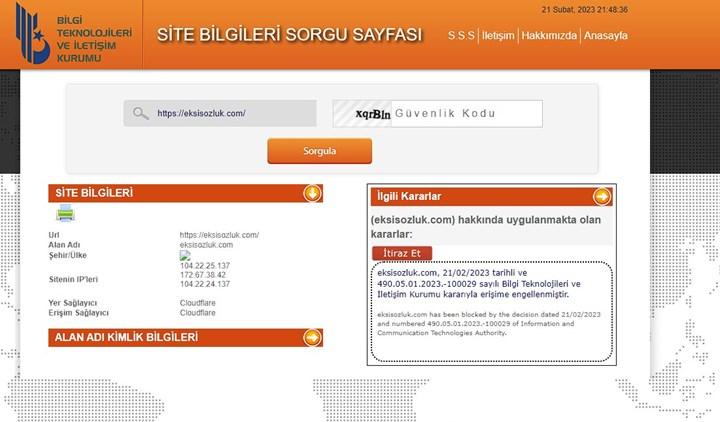The height and width of the screenshot is (422, 720).
Task: Click the SİTE BİLGİLERİ SORGU SAYFASI title
Action: pos(289,35)
